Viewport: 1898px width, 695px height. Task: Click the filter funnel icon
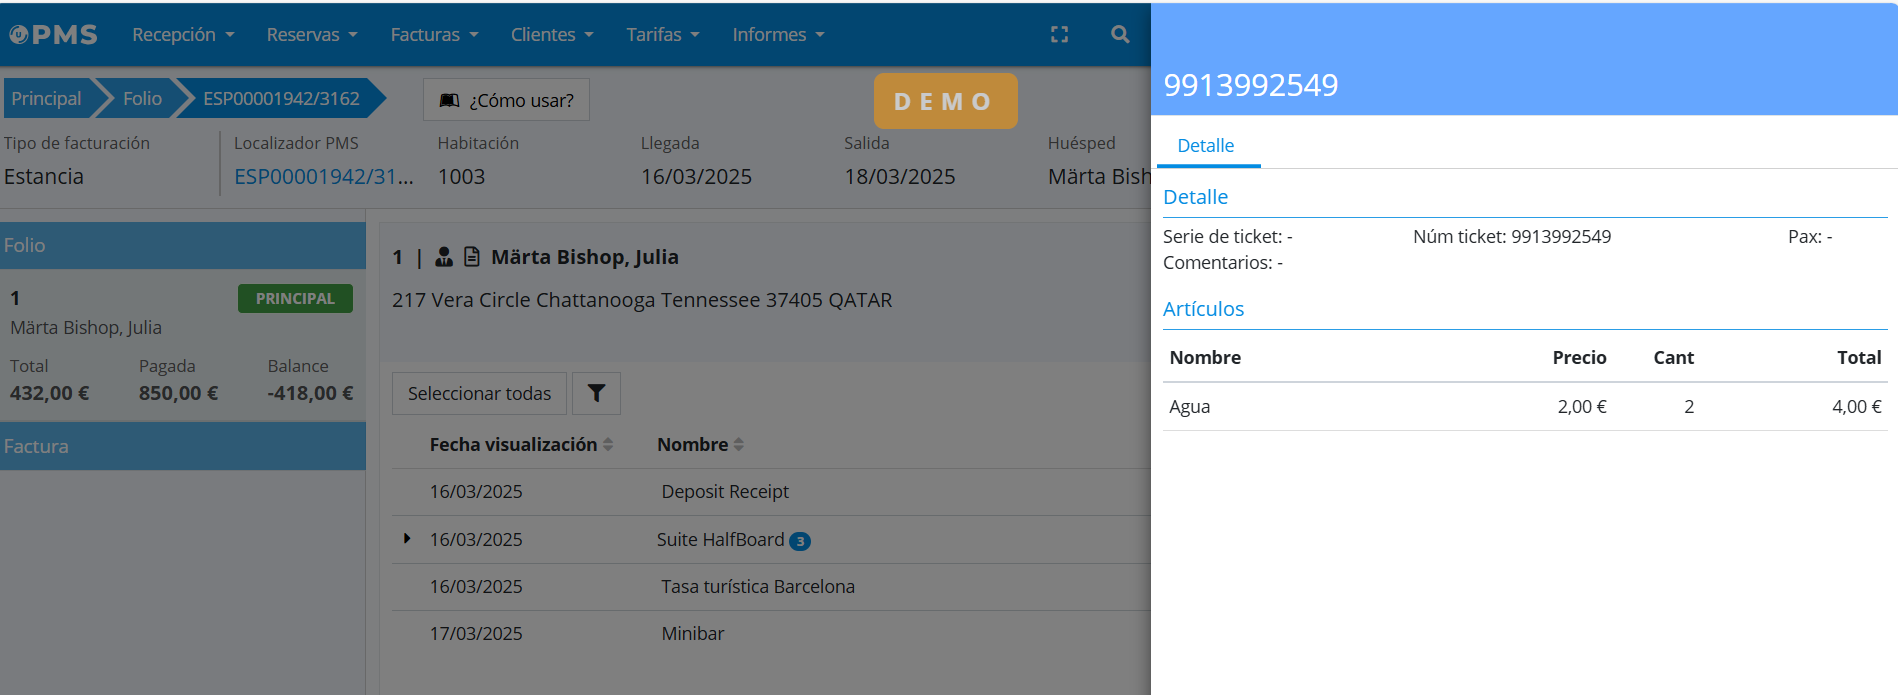pos(596,394)
